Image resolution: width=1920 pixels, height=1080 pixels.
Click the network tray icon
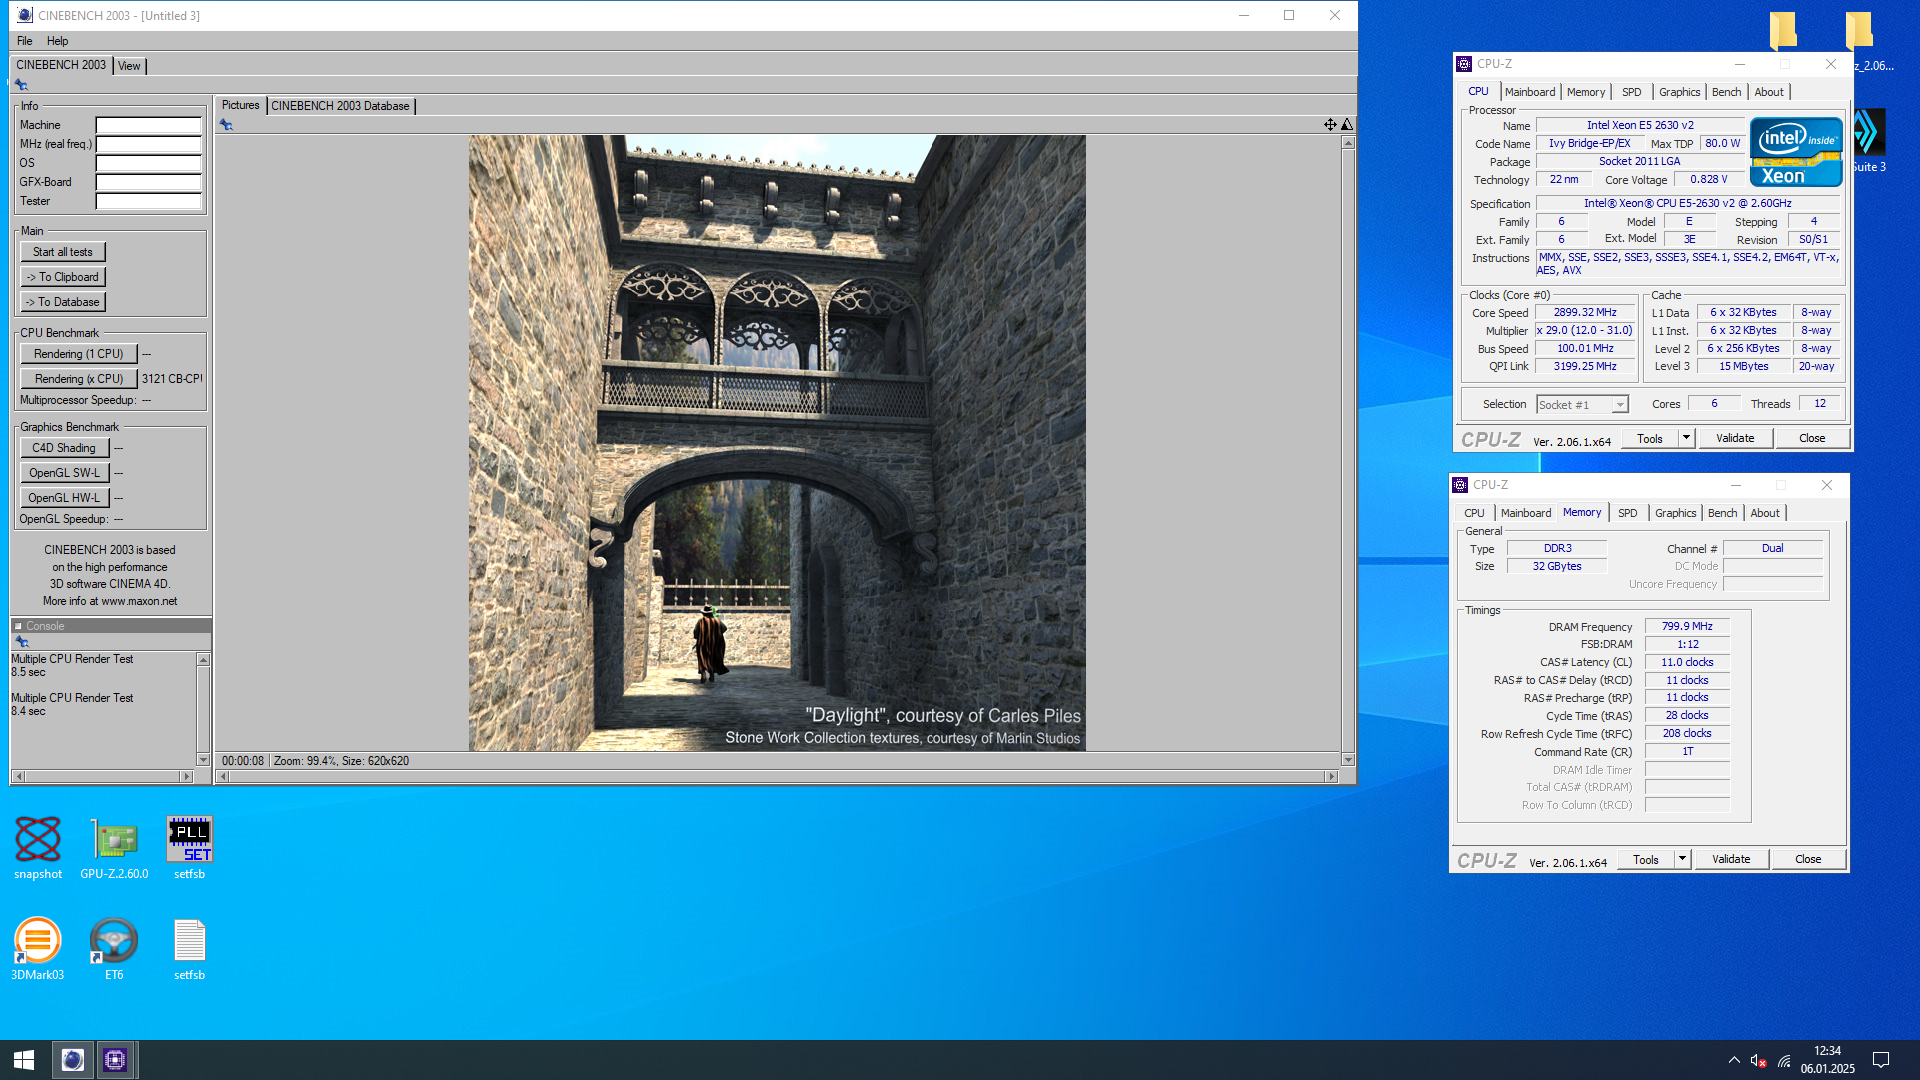click(x=1784, y=1061)
